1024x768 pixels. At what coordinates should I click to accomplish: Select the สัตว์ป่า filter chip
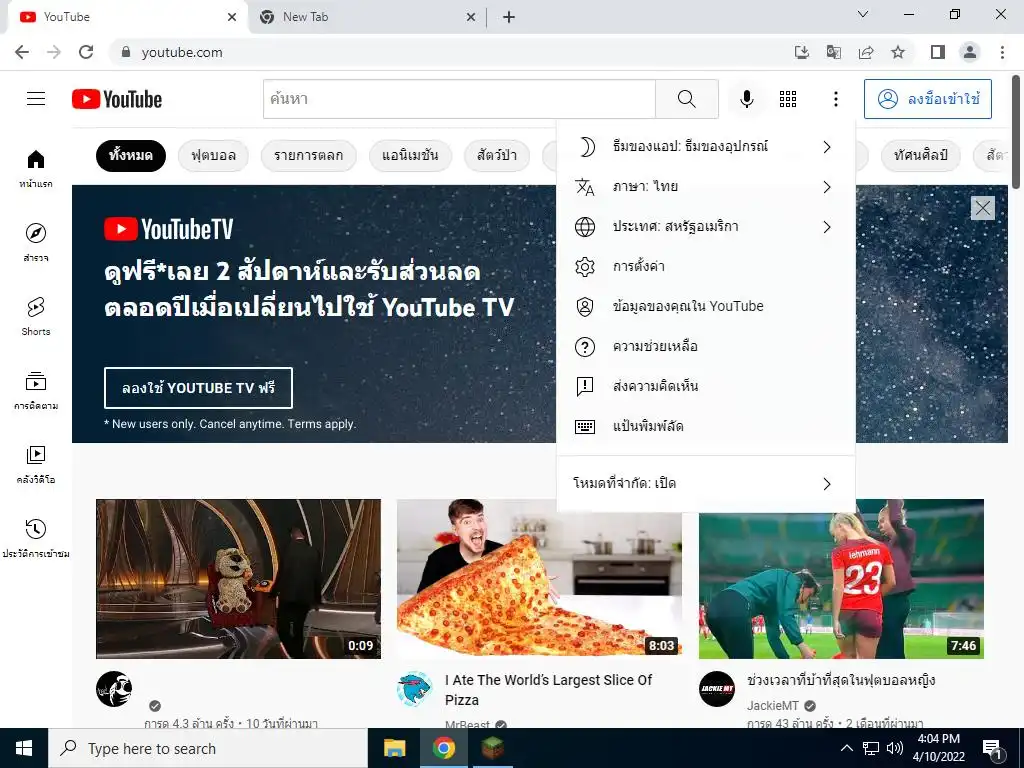496,155
